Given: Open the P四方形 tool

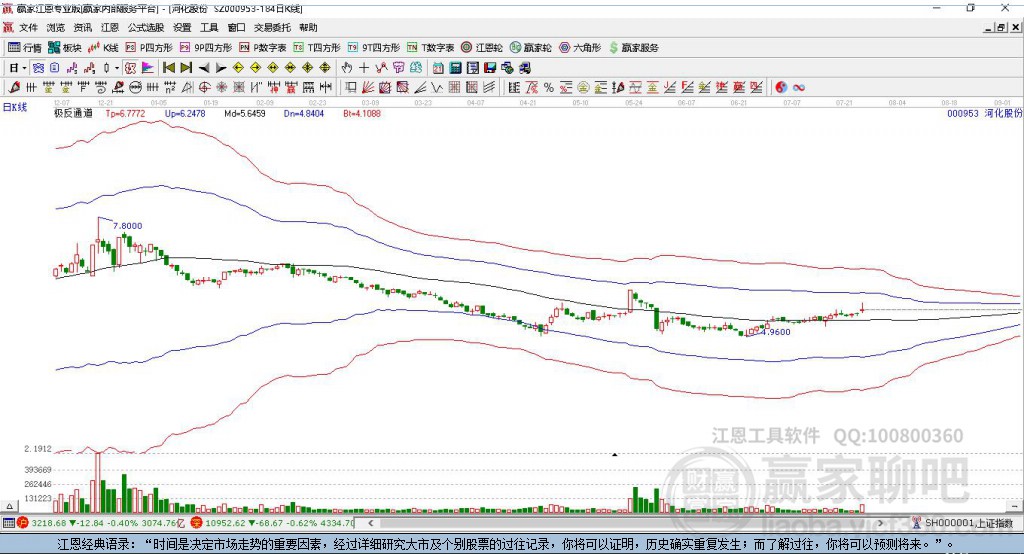Looking at the screenshot, I should pos(149,48).
